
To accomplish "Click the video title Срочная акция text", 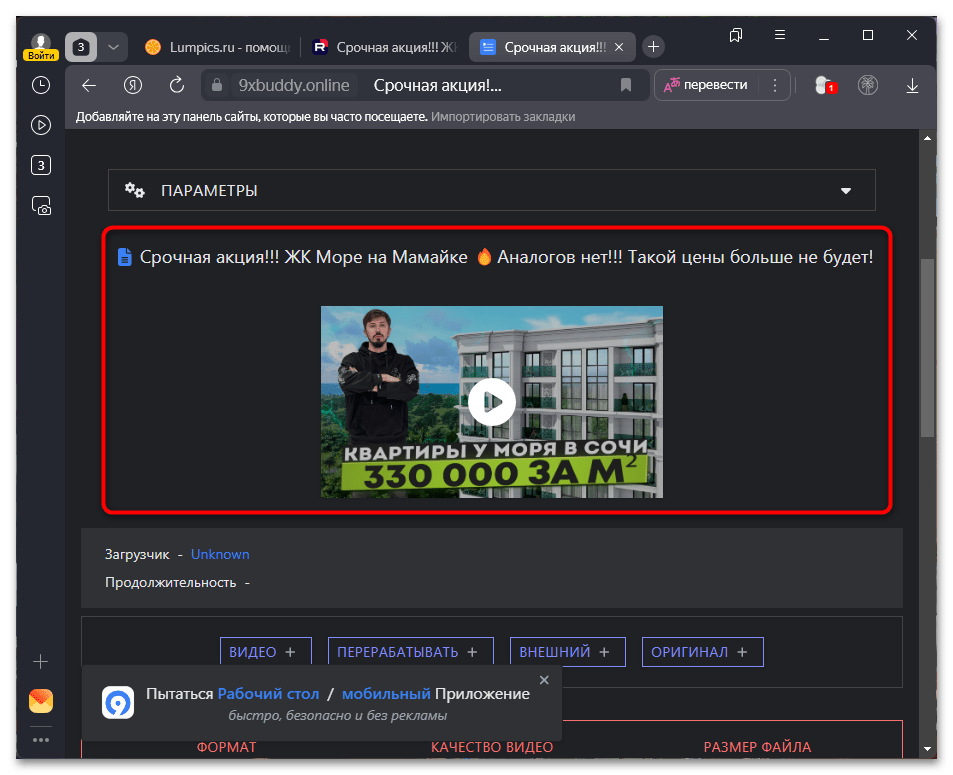I will click(507, 257).
